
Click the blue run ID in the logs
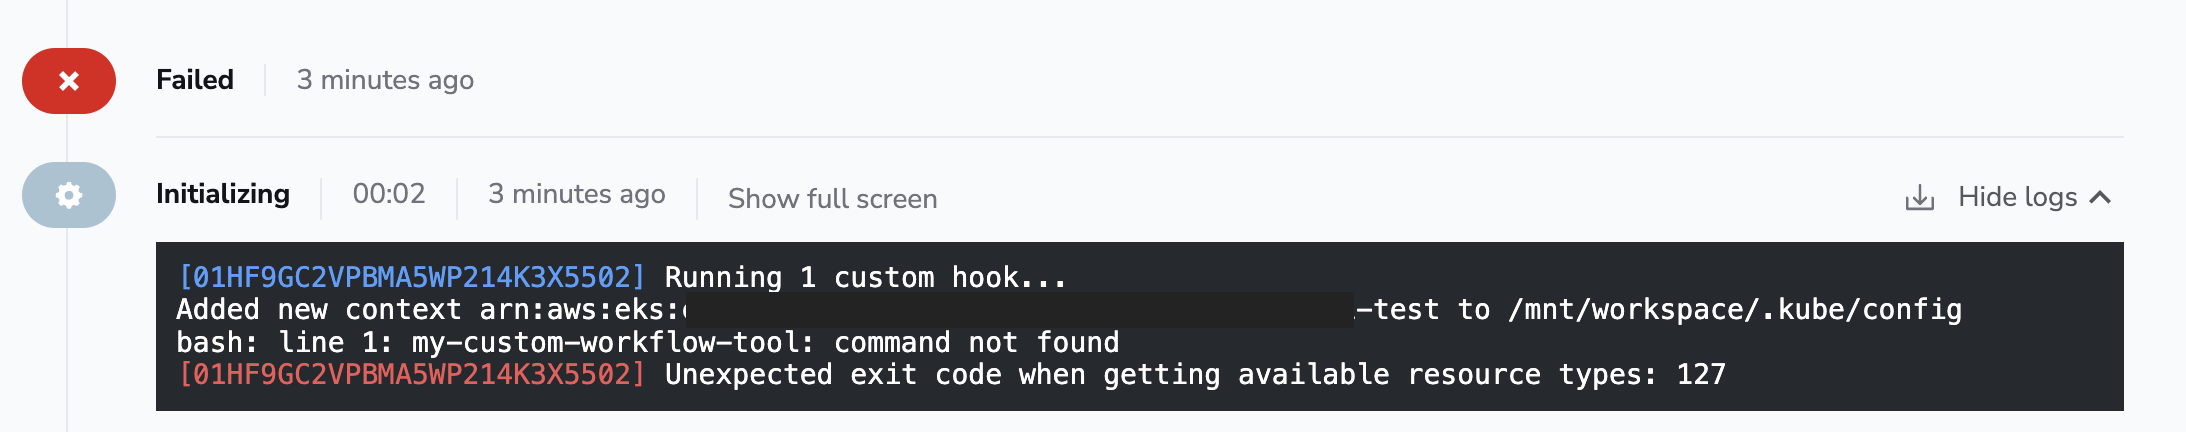tap(412, 277)
